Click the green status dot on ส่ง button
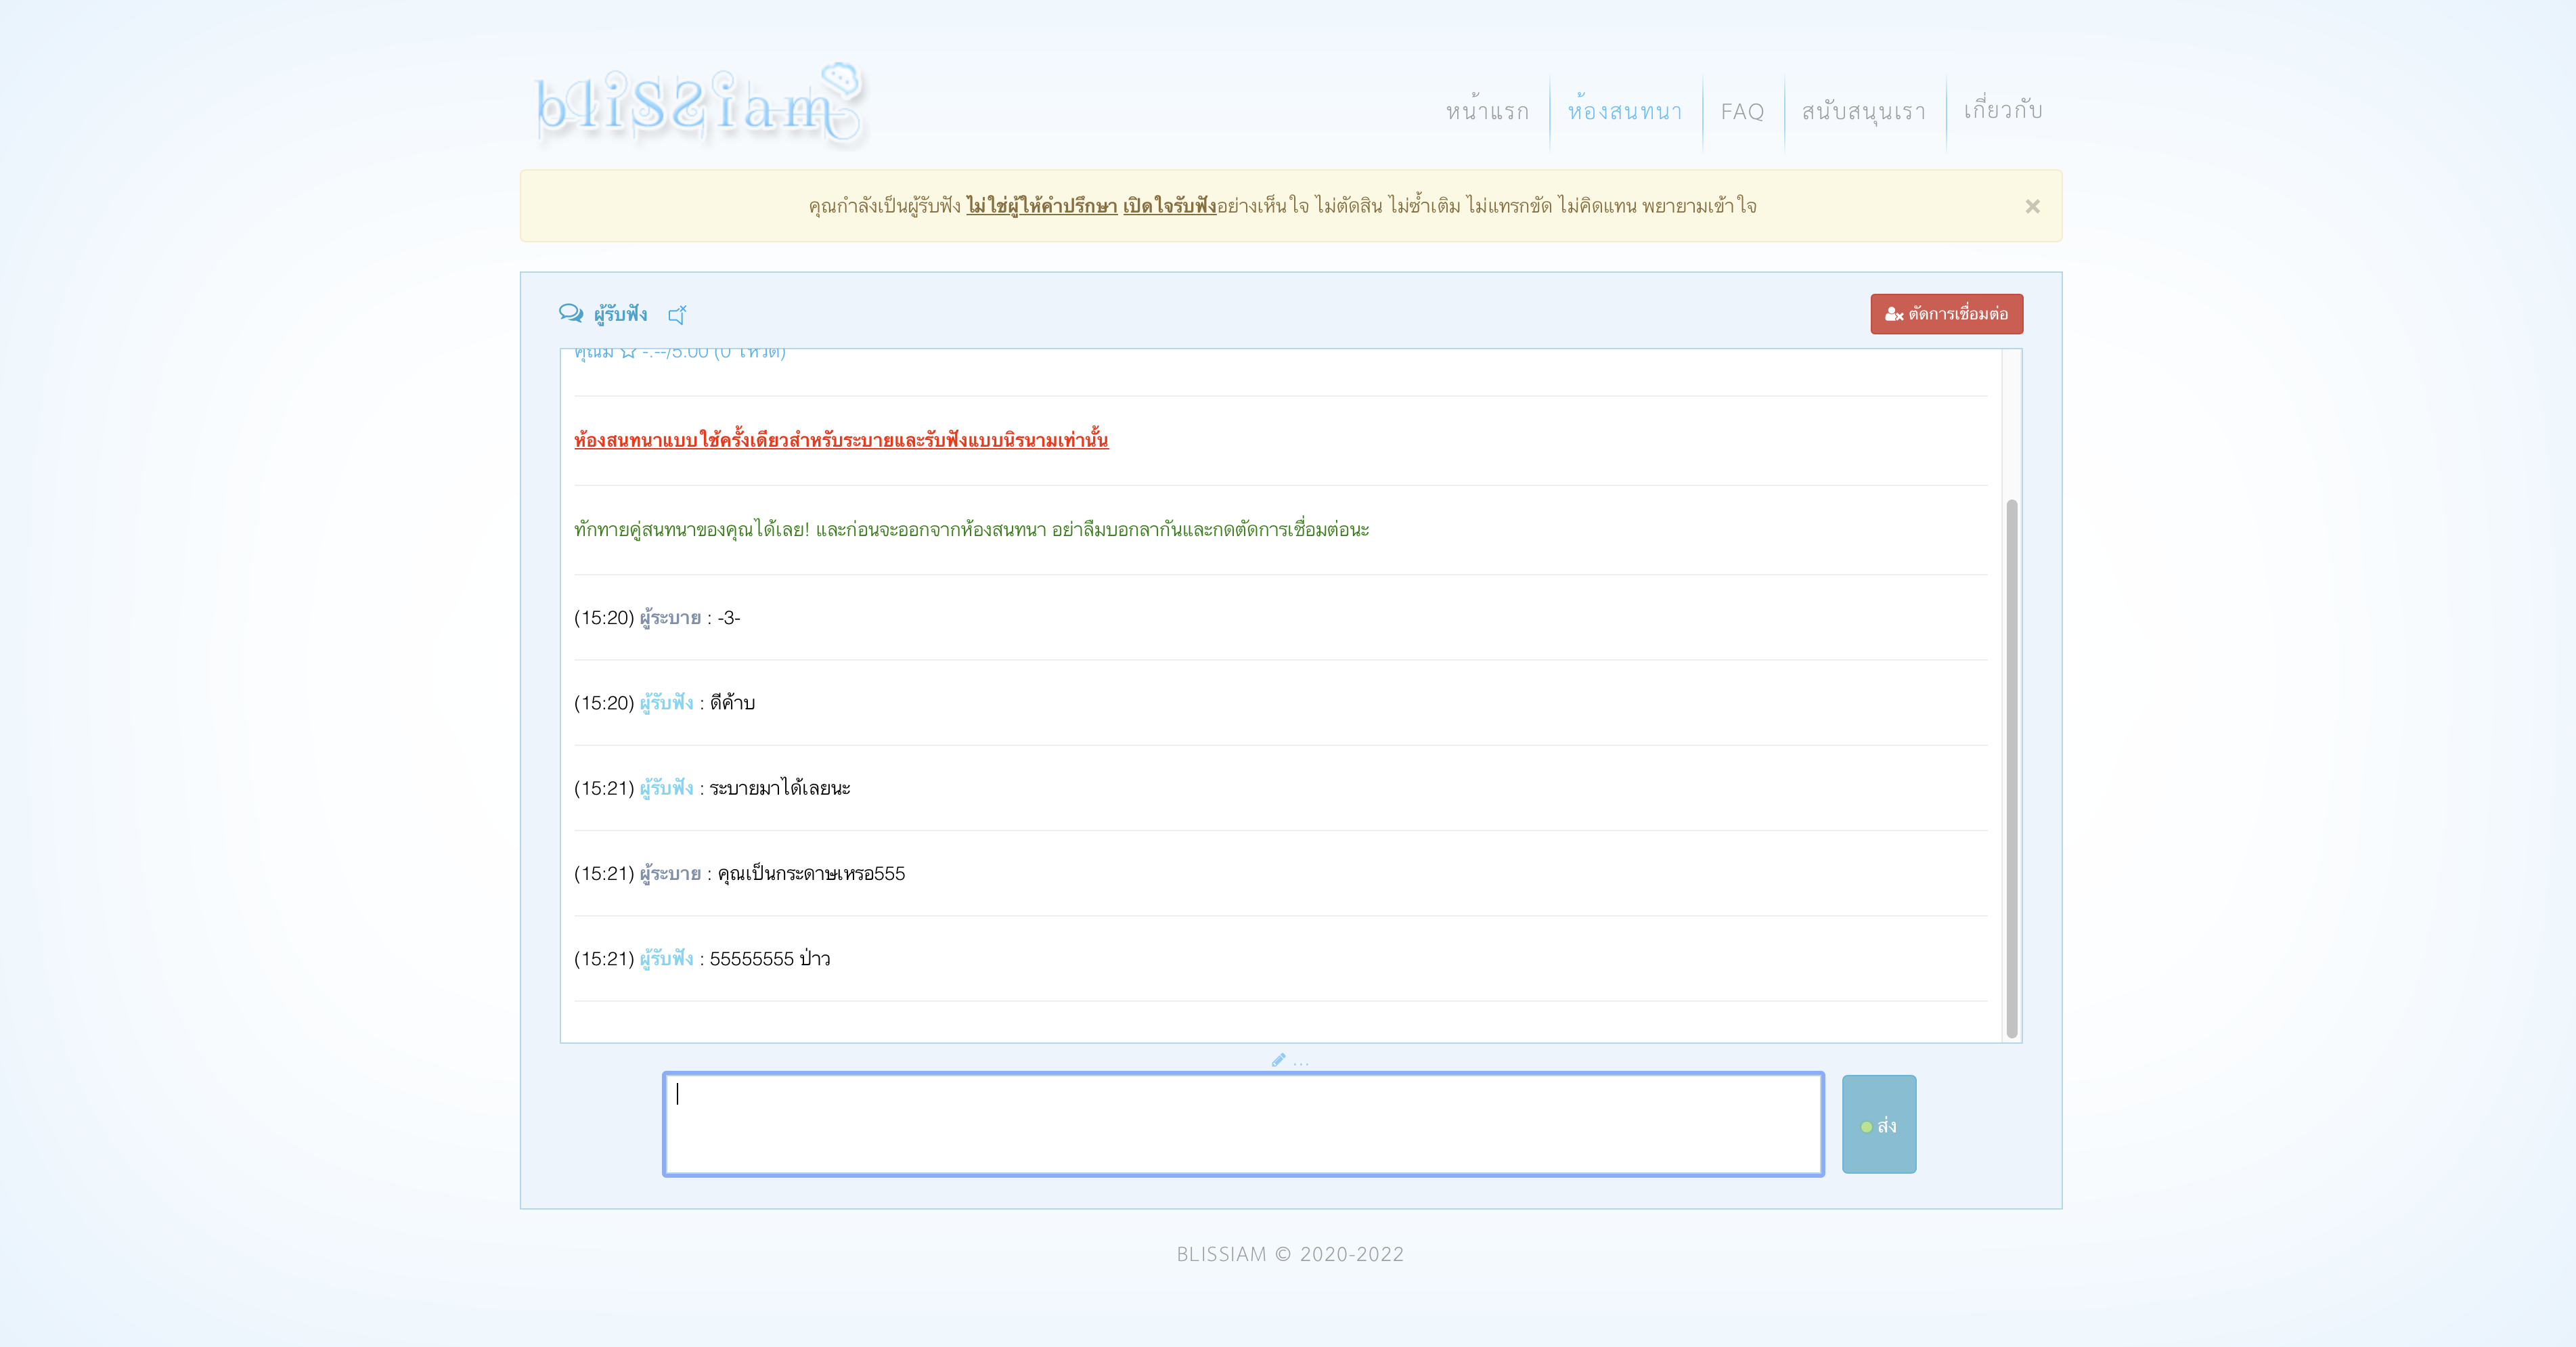The height and width of the screenshot is (1347, 2576). [x=1866, y=1127]
